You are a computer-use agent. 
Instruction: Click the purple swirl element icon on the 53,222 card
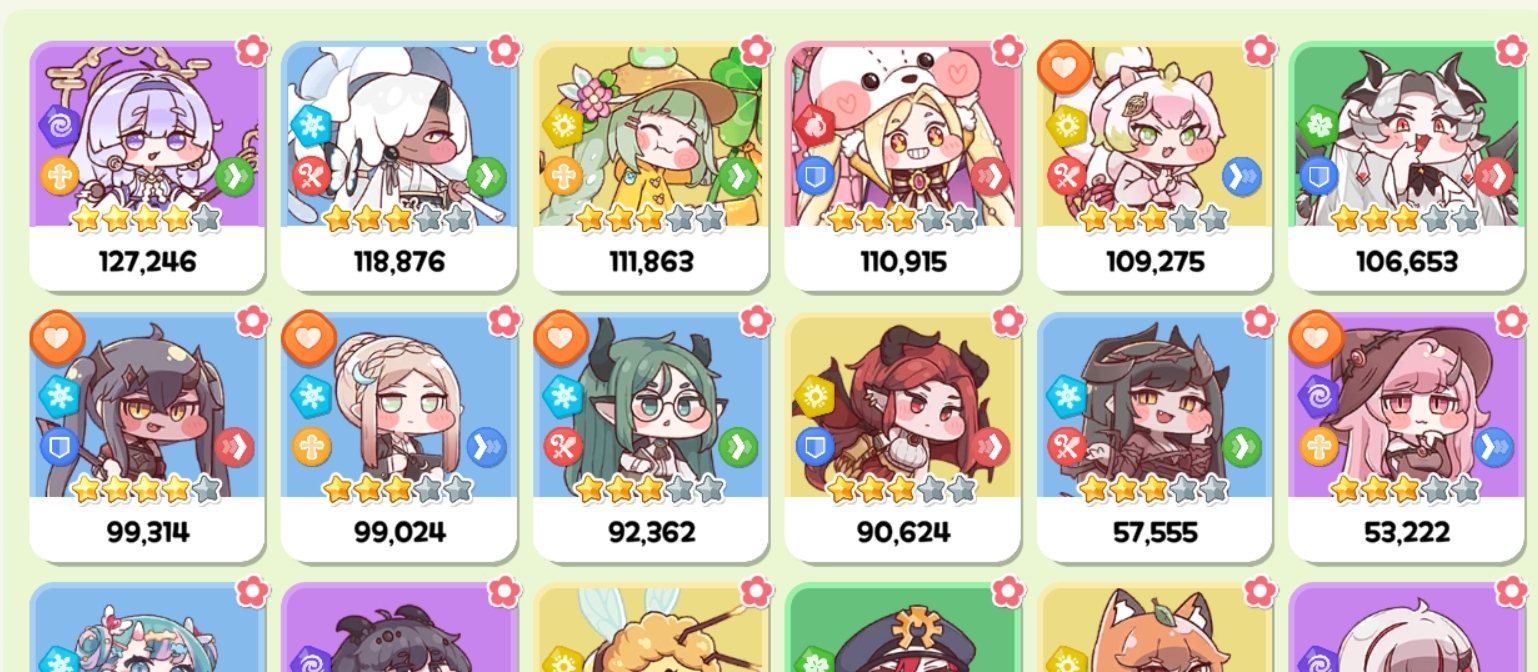coord(1318,396)
